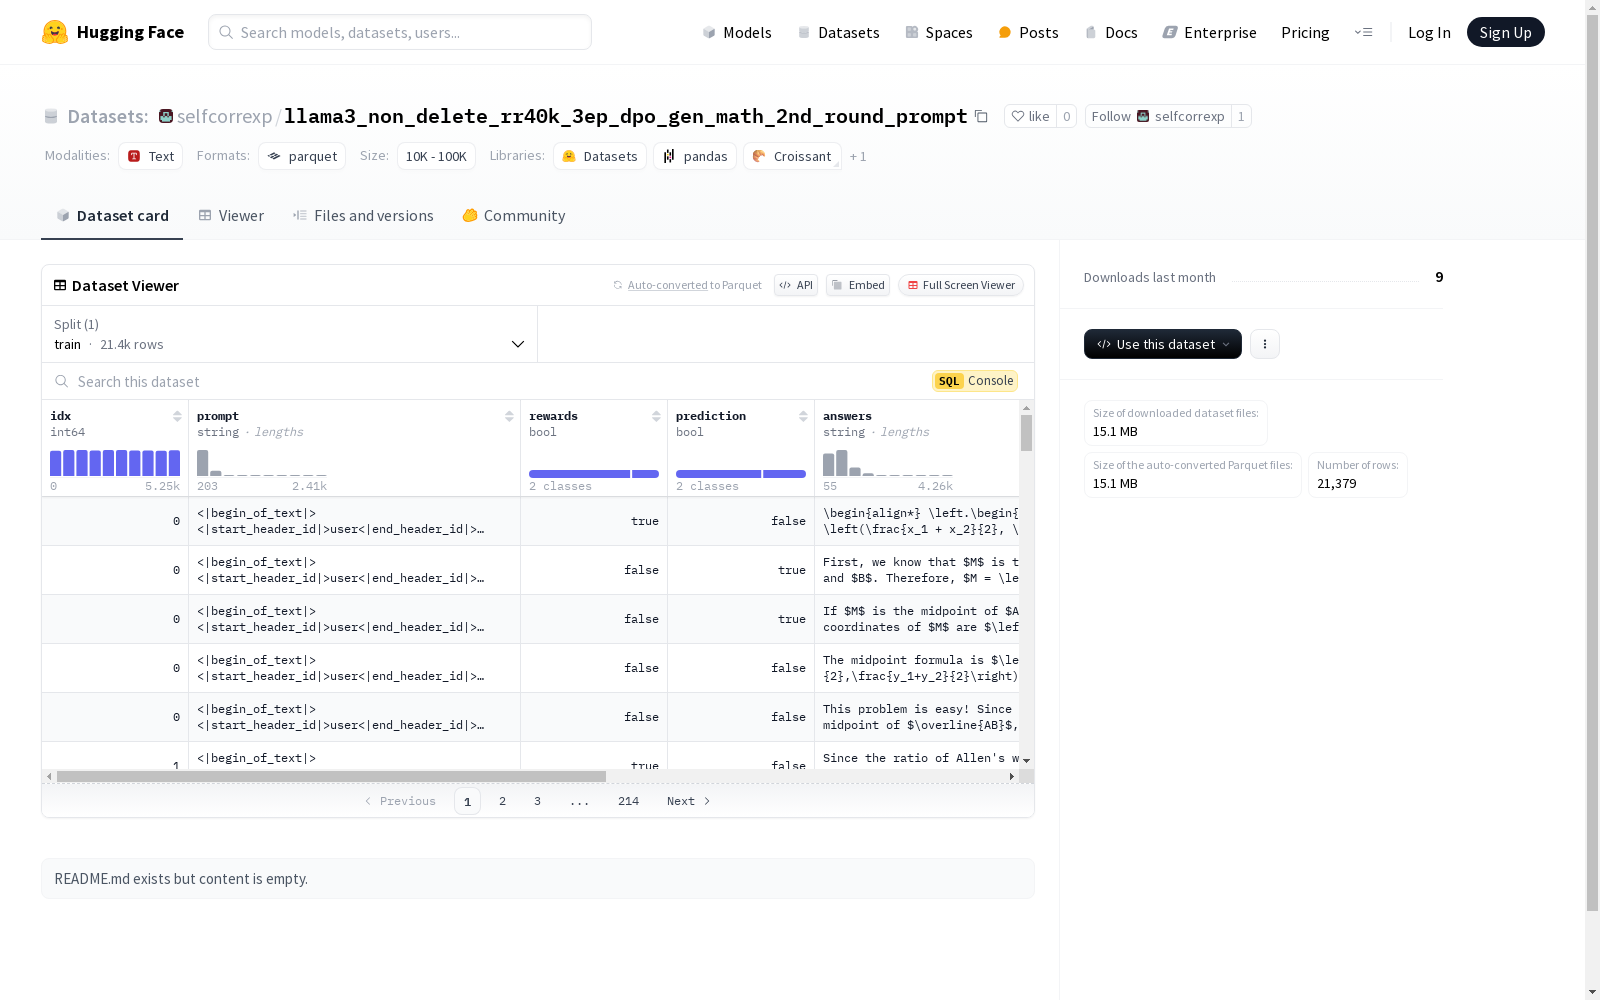Go to page 3 of the dataset
The height and width of the screenshot is (1000, 1600).
[x=537, y=801]
